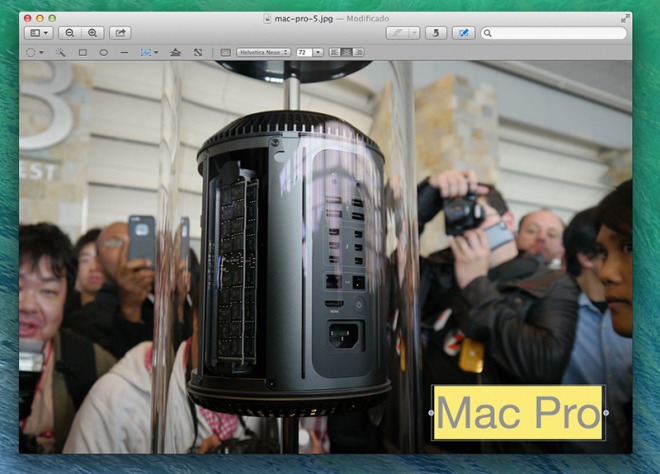The width and height of the screenshot is (660, 474).
Task: Toggle the edit toolbar button
Action: [x=463, y=33]
